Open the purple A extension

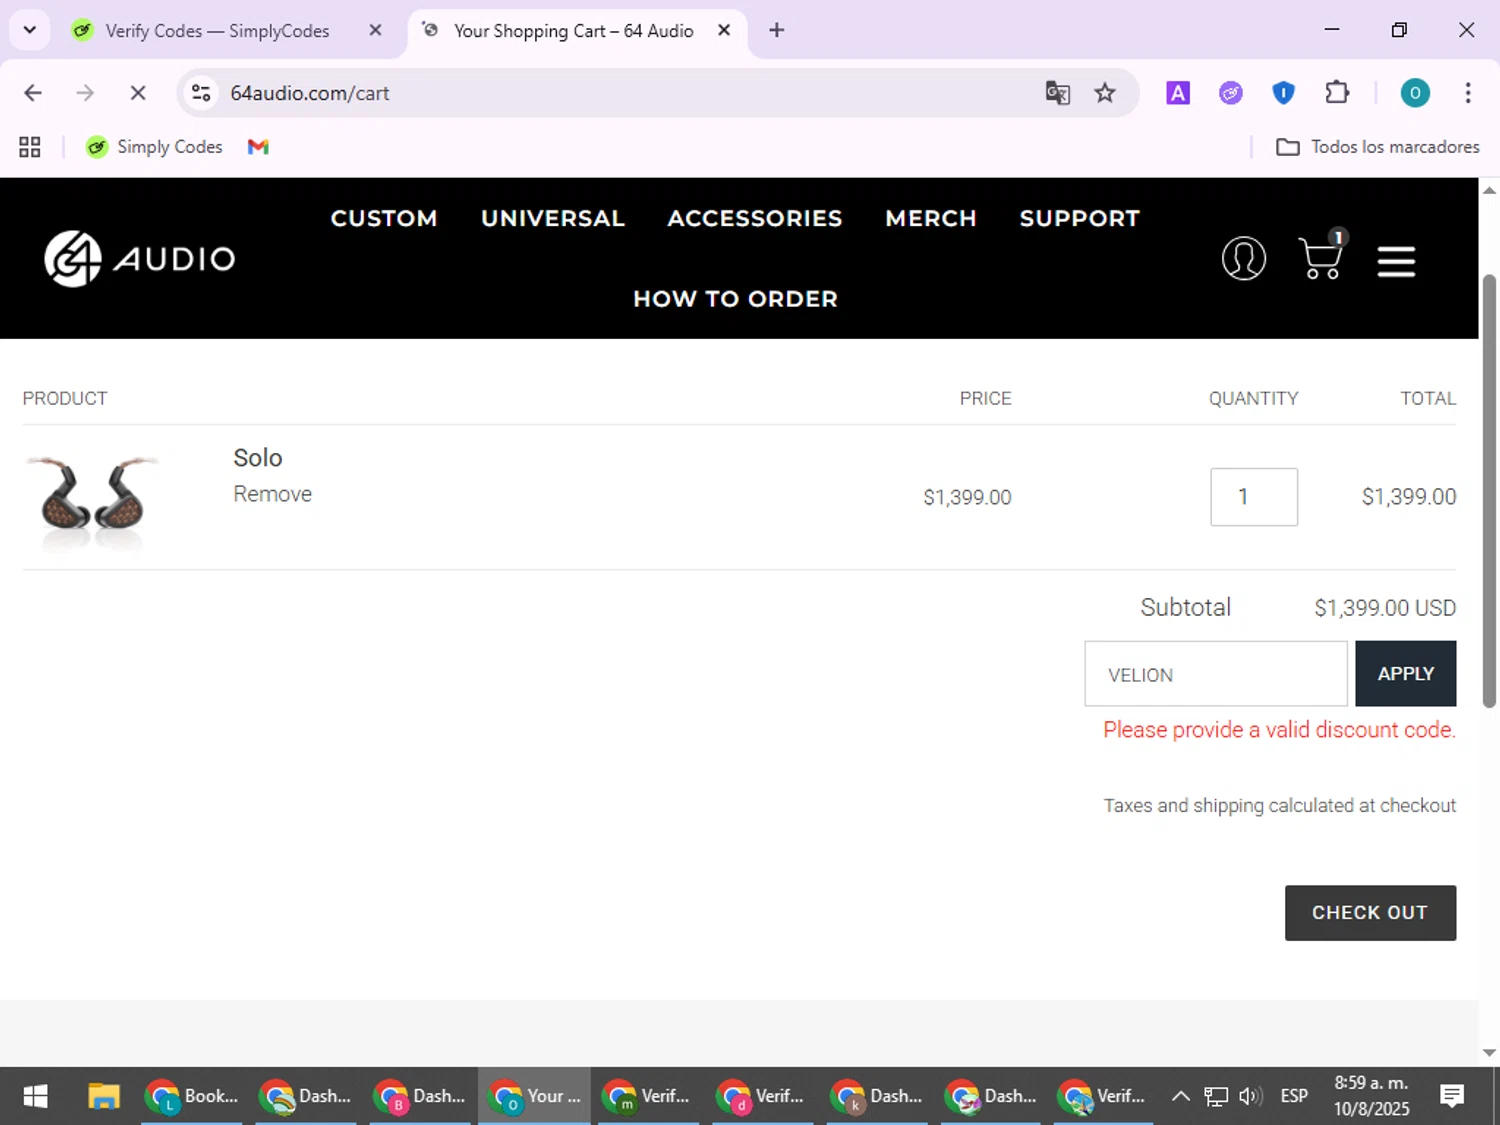pos(1178,93)
